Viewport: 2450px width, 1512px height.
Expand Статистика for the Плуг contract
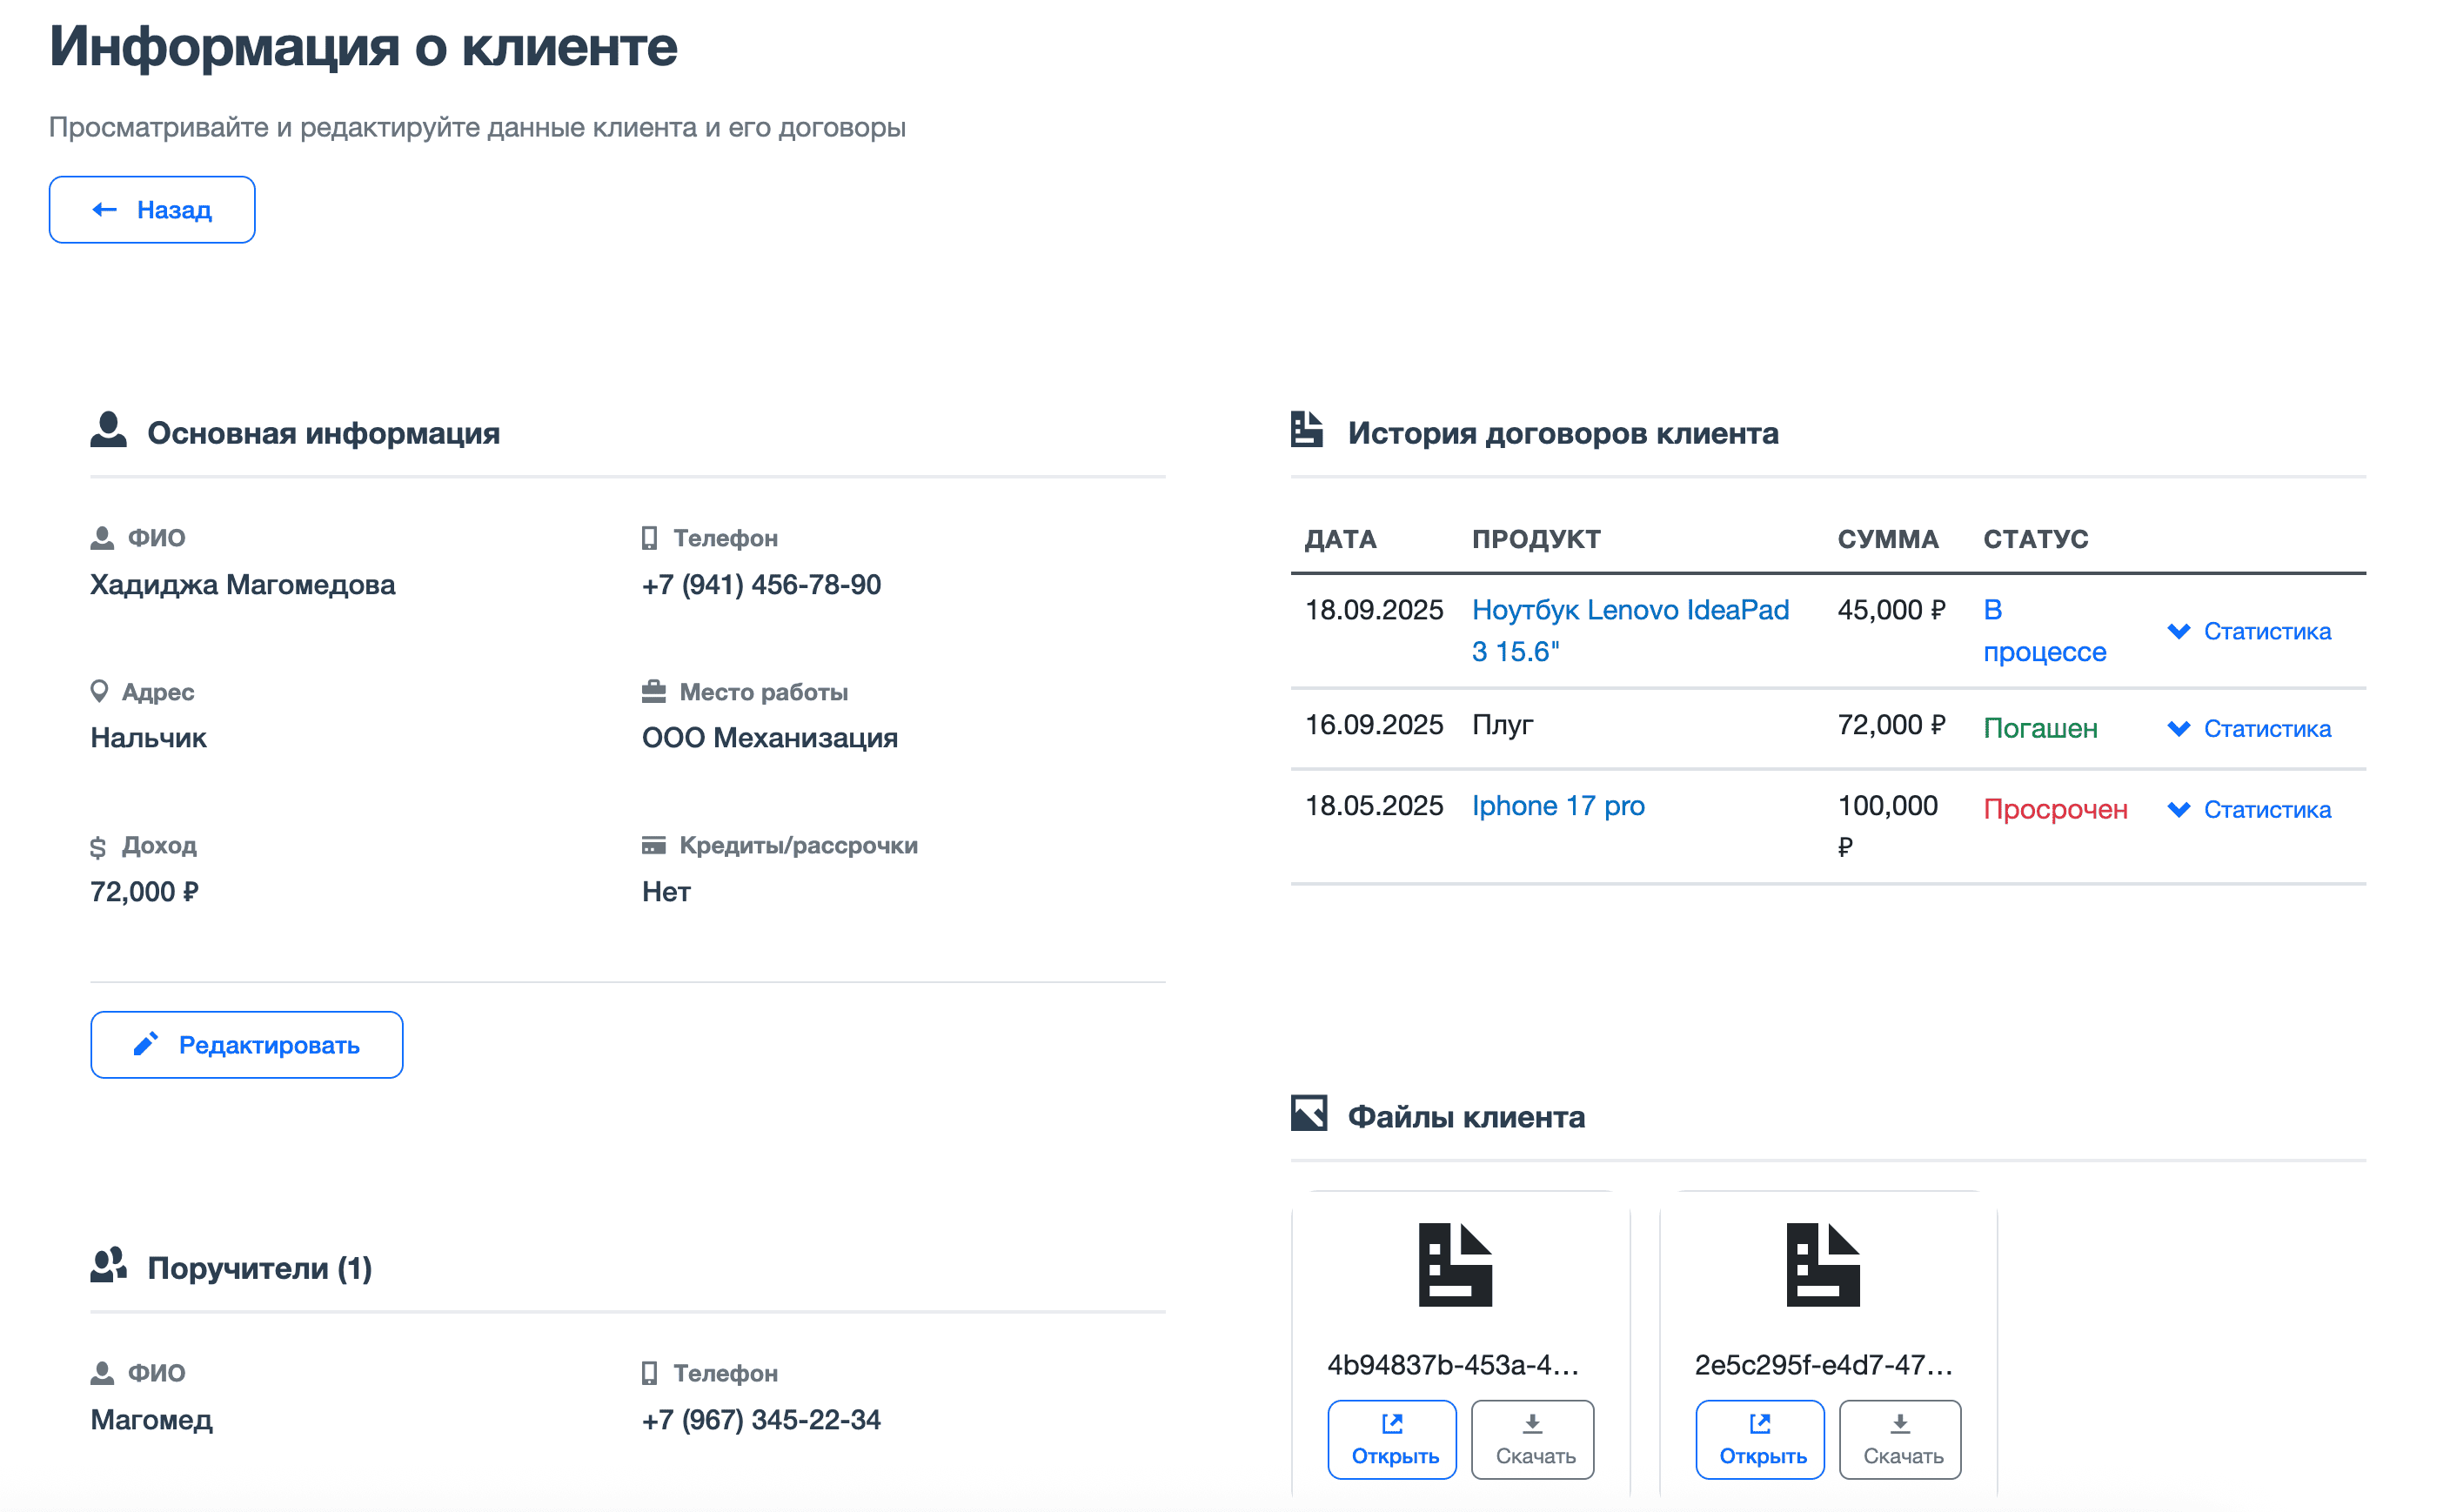coord(2248,728)
